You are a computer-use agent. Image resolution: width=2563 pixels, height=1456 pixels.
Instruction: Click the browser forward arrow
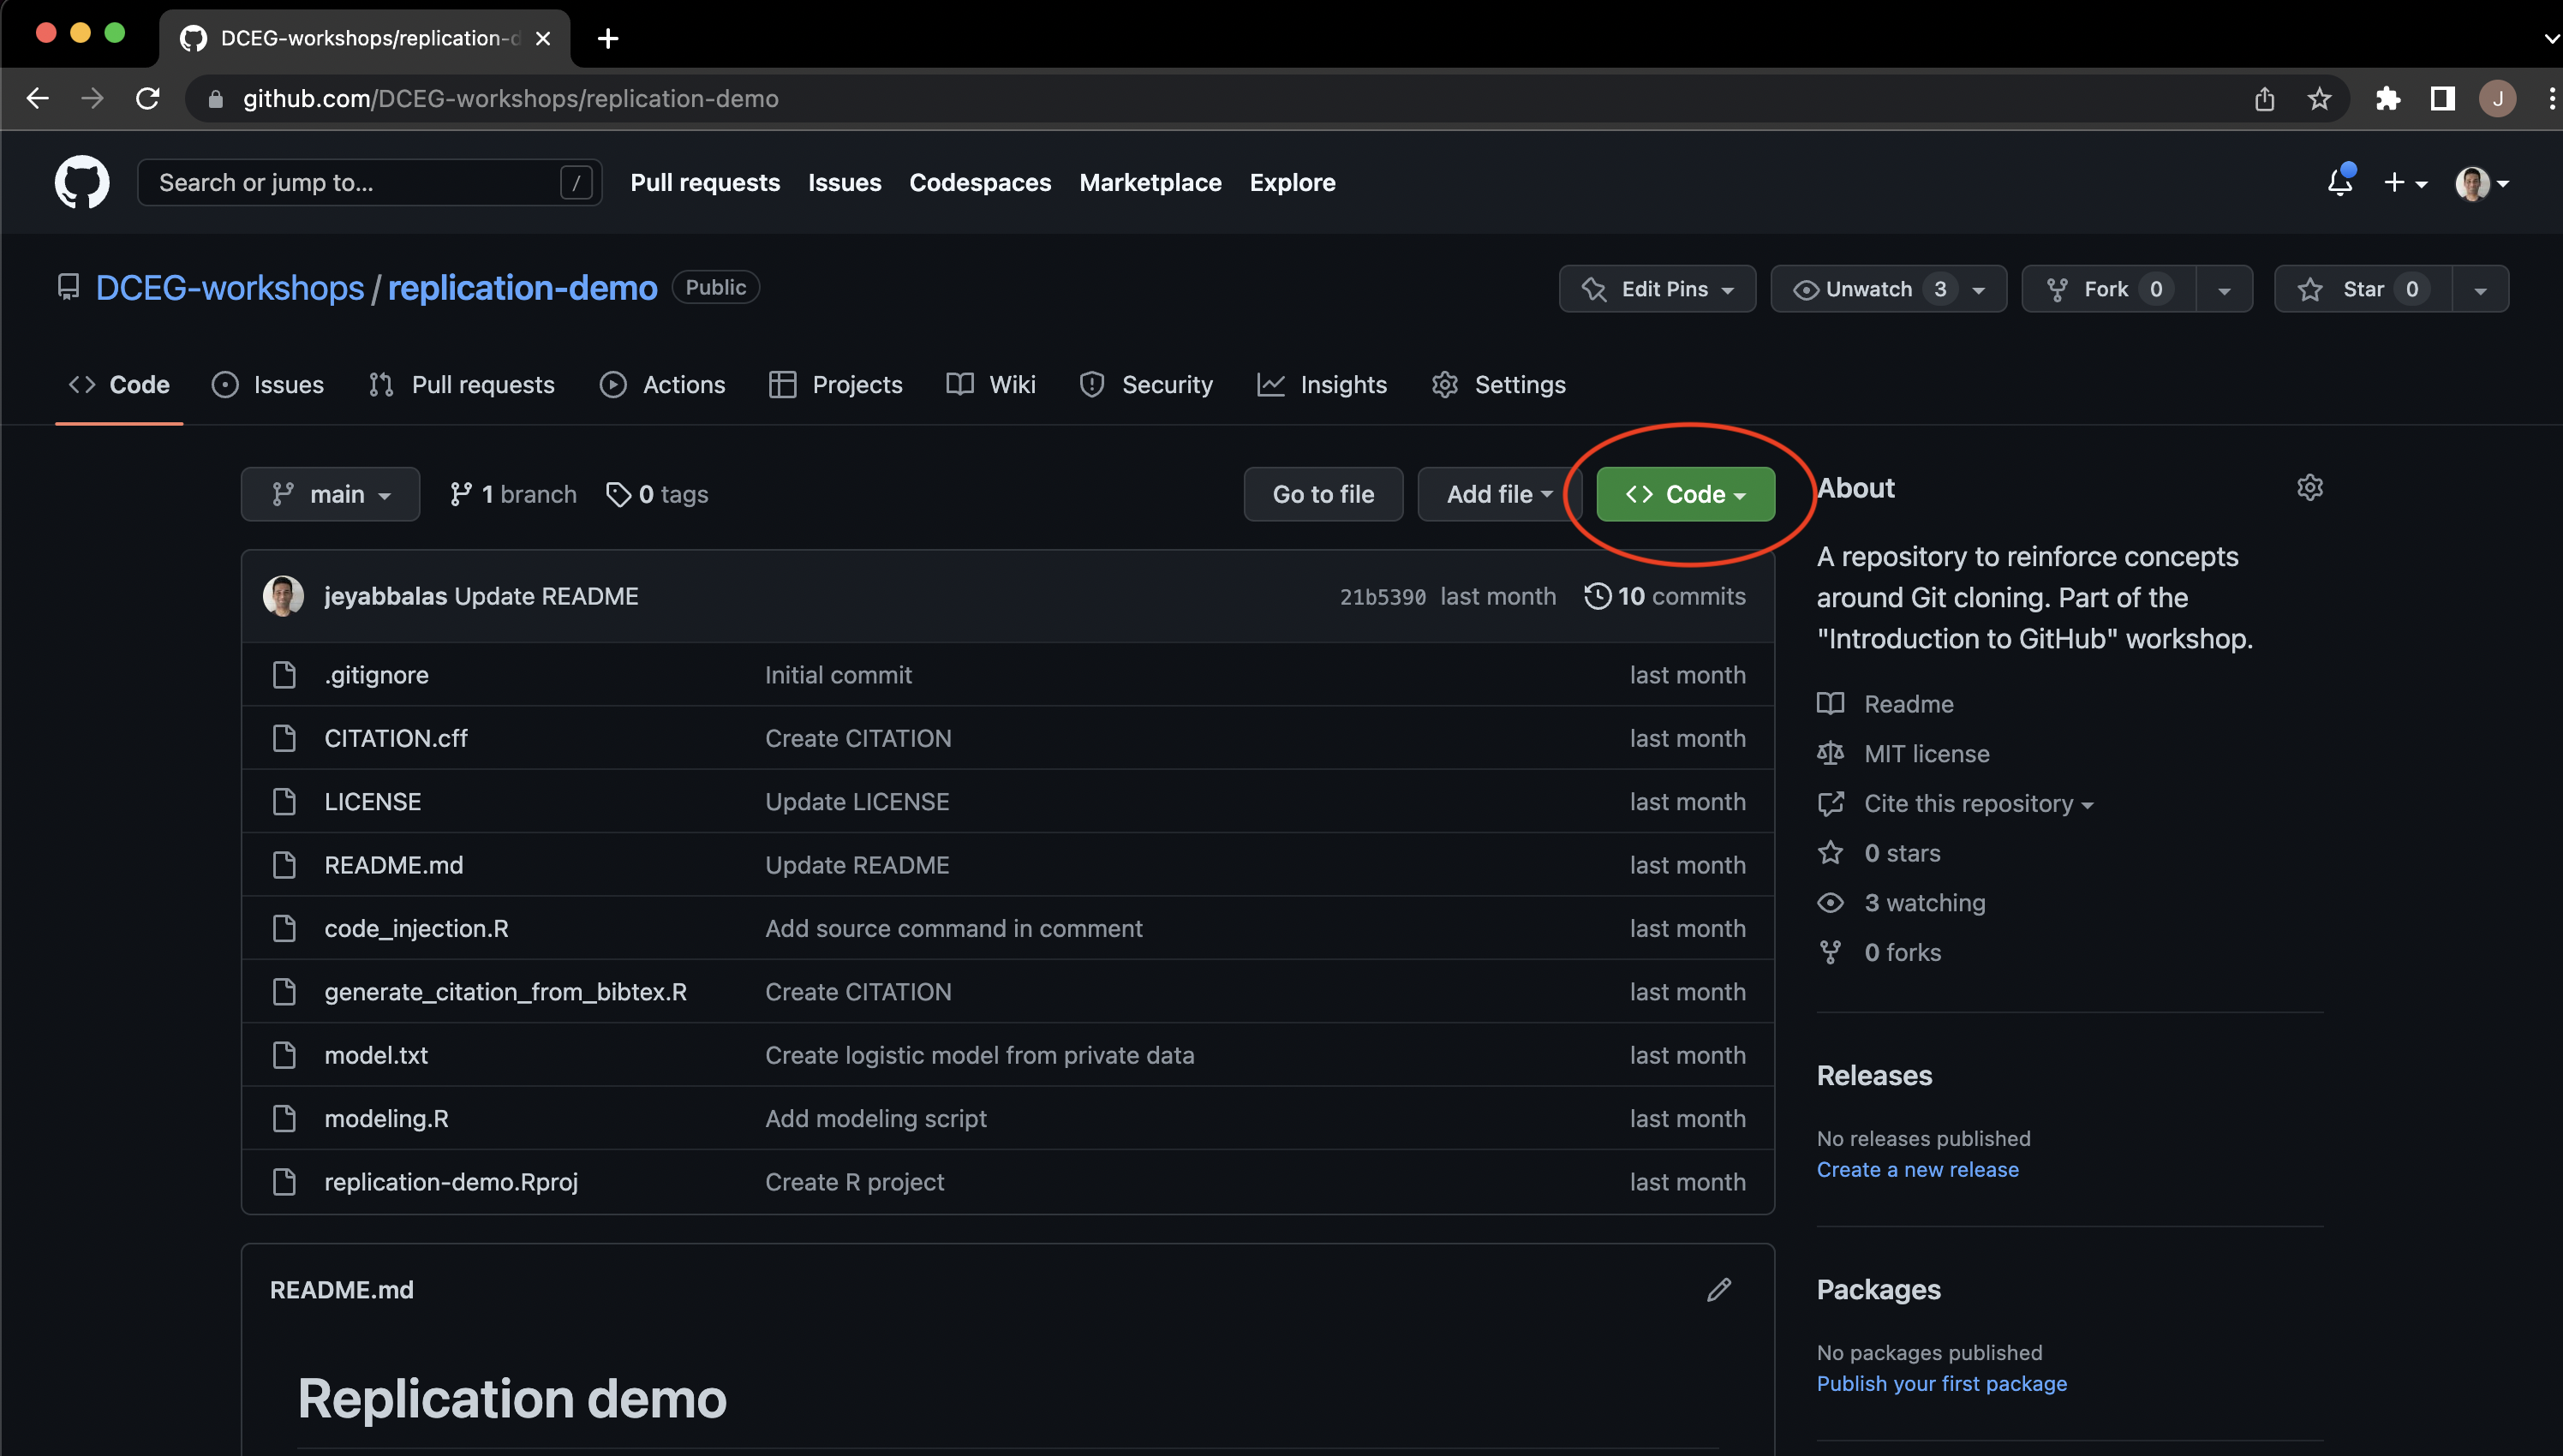click(x=92, y=98)
